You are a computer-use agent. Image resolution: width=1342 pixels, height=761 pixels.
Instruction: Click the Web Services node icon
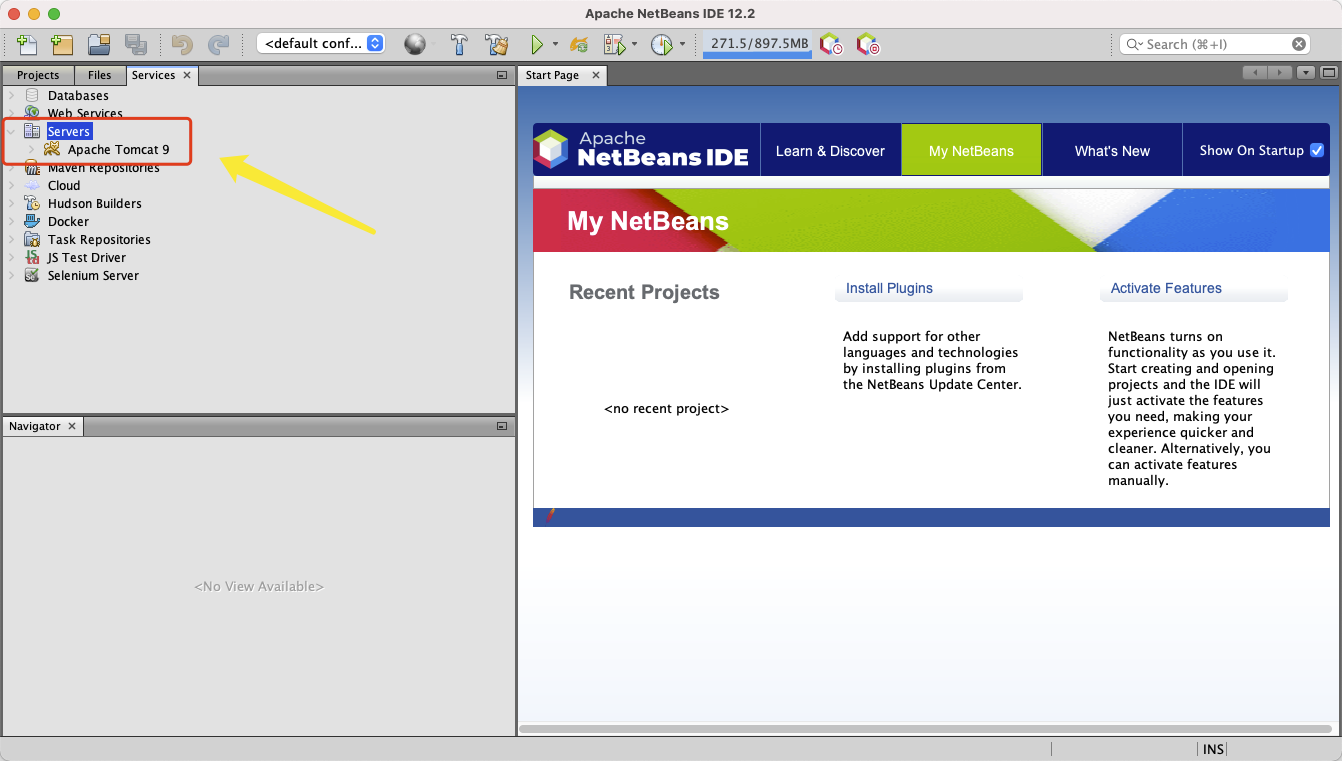pyautogui.click(x=32, y=113)
